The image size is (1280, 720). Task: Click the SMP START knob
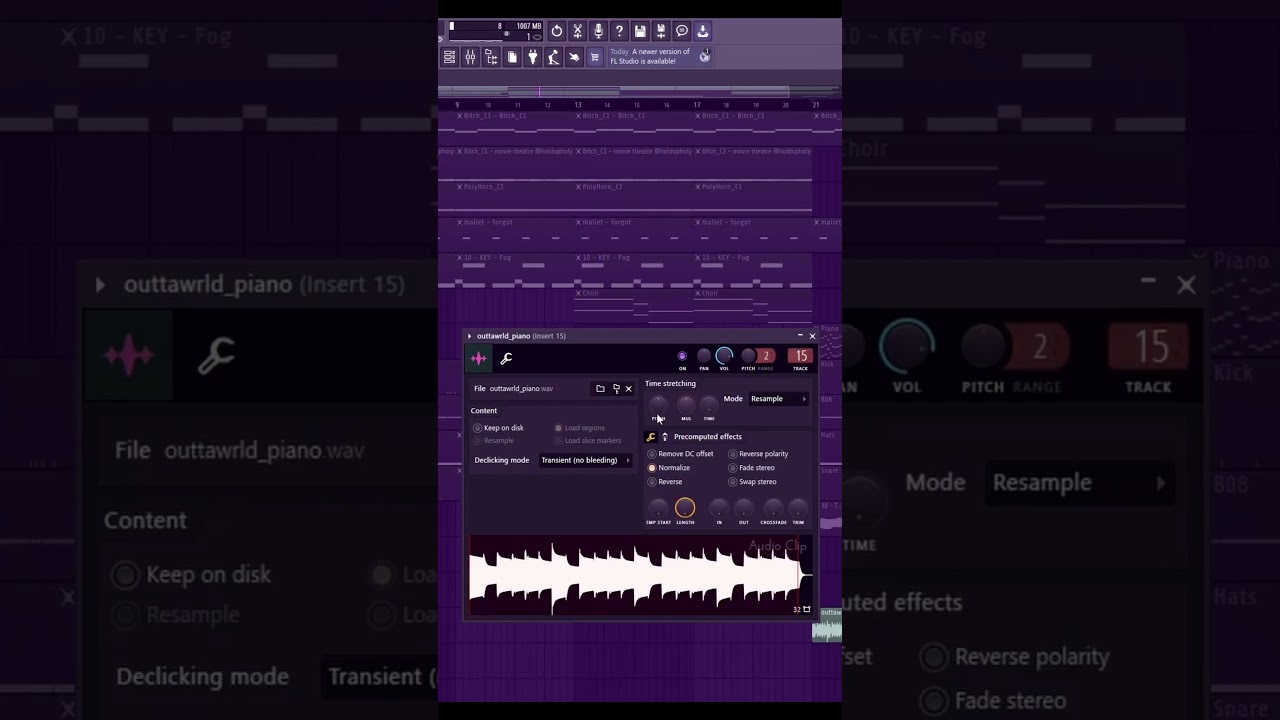(x=658, y=508)
